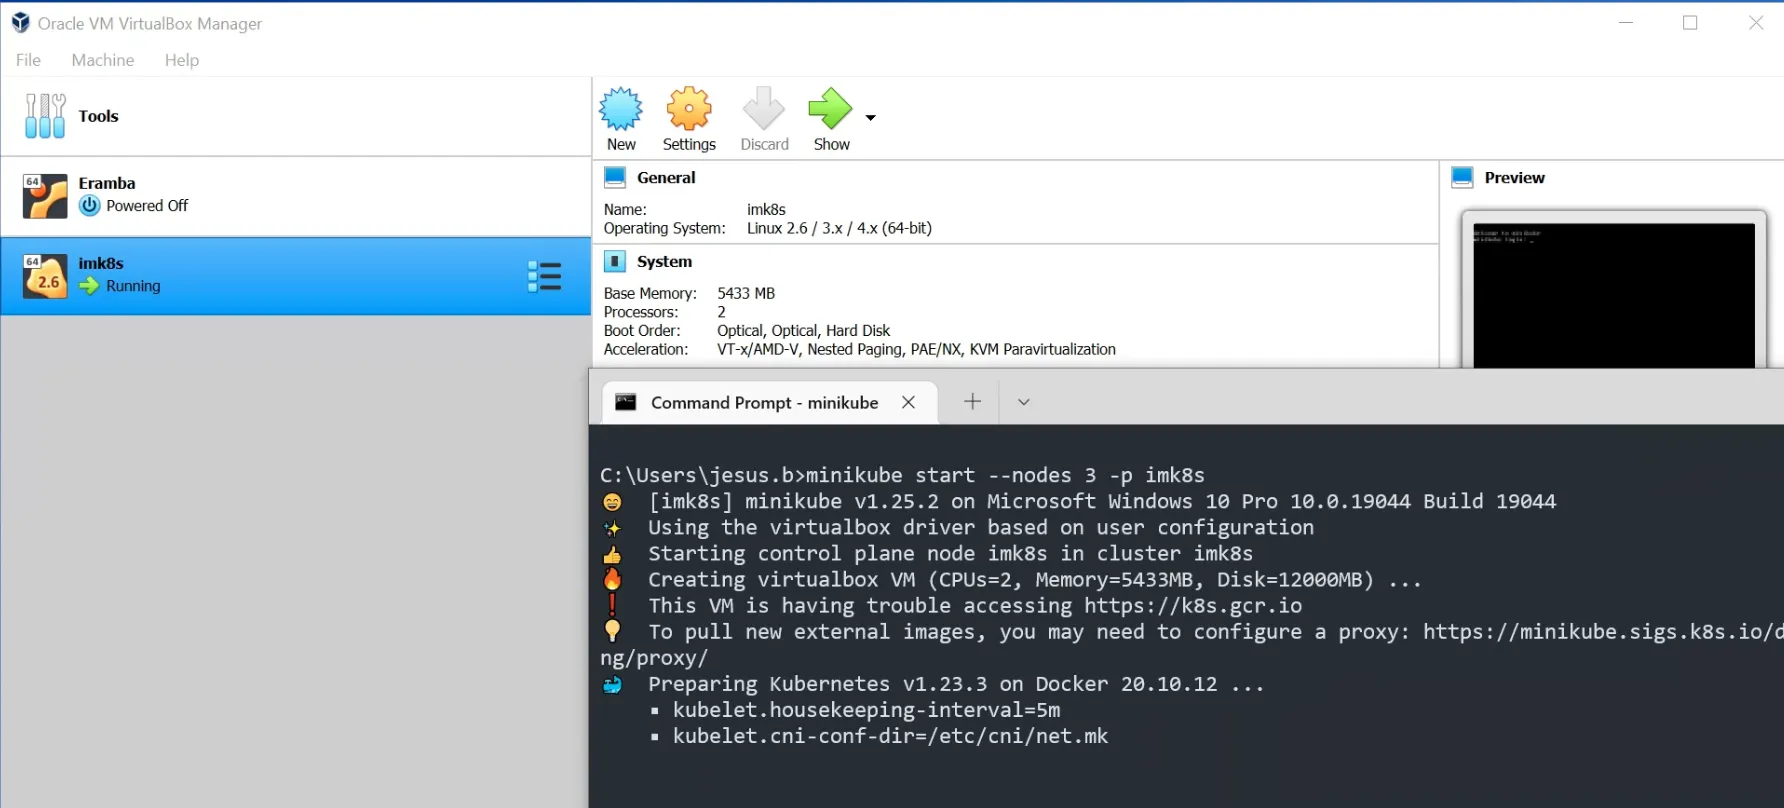The height and width of the screenshot is (808, 1784).
Task: Open the imk8s machine tools list menu
Action: coord(545,276)
